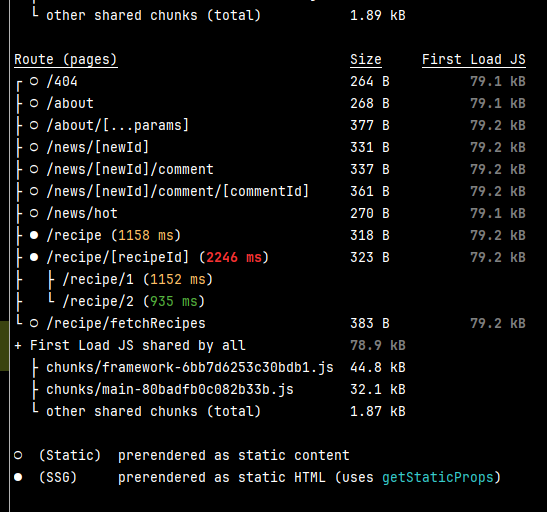The image size is (547, 512).
Task: Click the plus sign before First Load JS
Action: coord(18,346)
